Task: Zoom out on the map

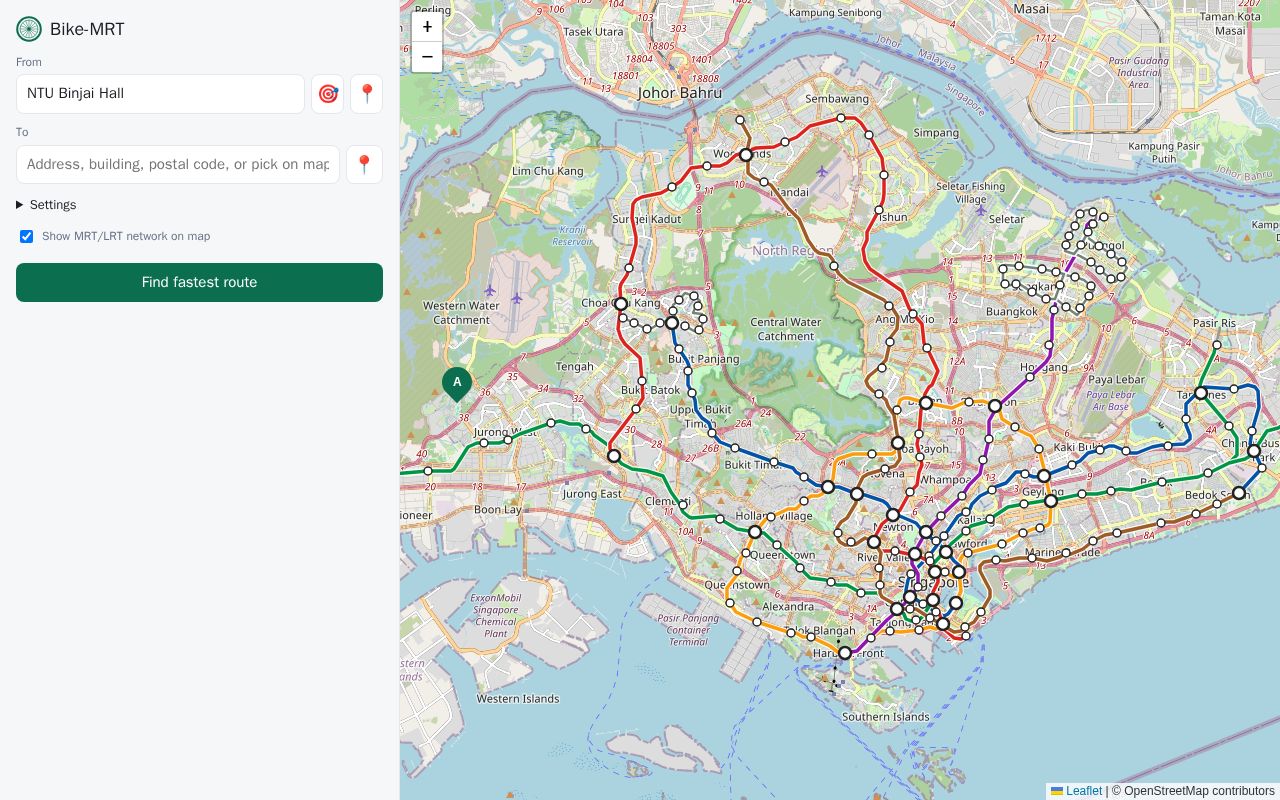Action: pos(427,57)
